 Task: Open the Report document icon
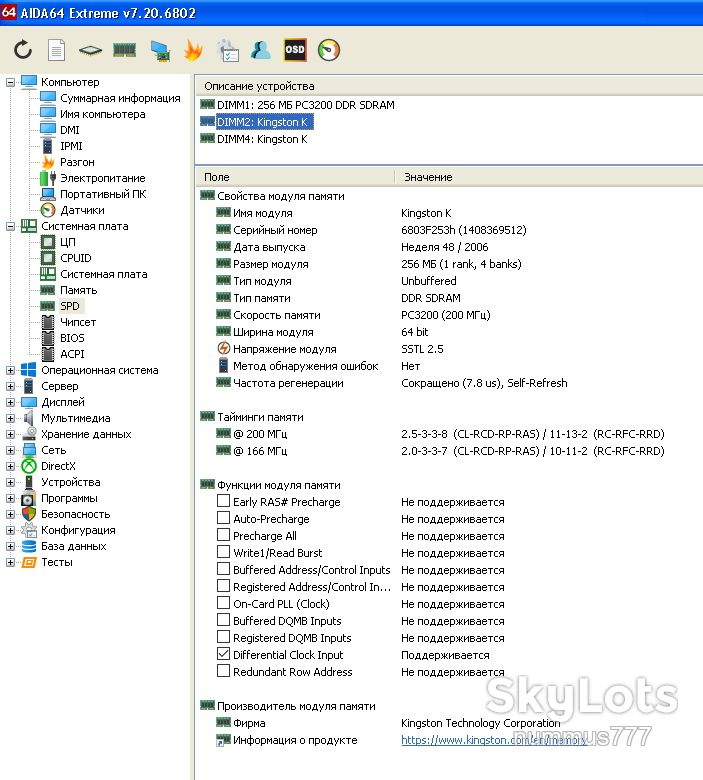pyautogui.click(x=56, y=50)
